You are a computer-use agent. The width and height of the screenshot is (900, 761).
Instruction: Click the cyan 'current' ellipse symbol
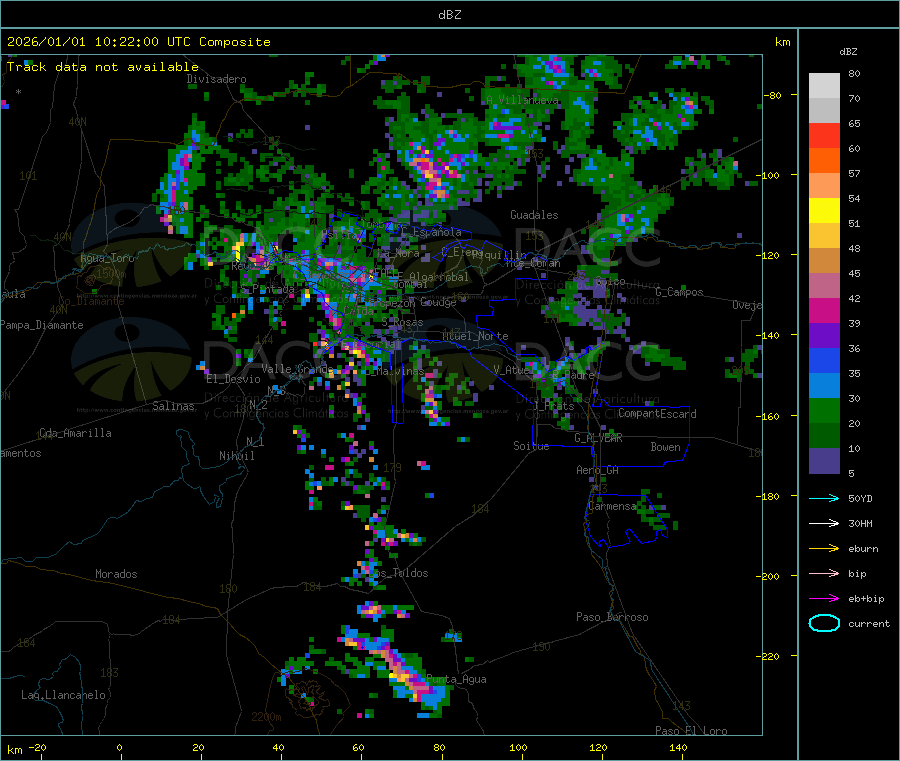click(x=824, y=623)
